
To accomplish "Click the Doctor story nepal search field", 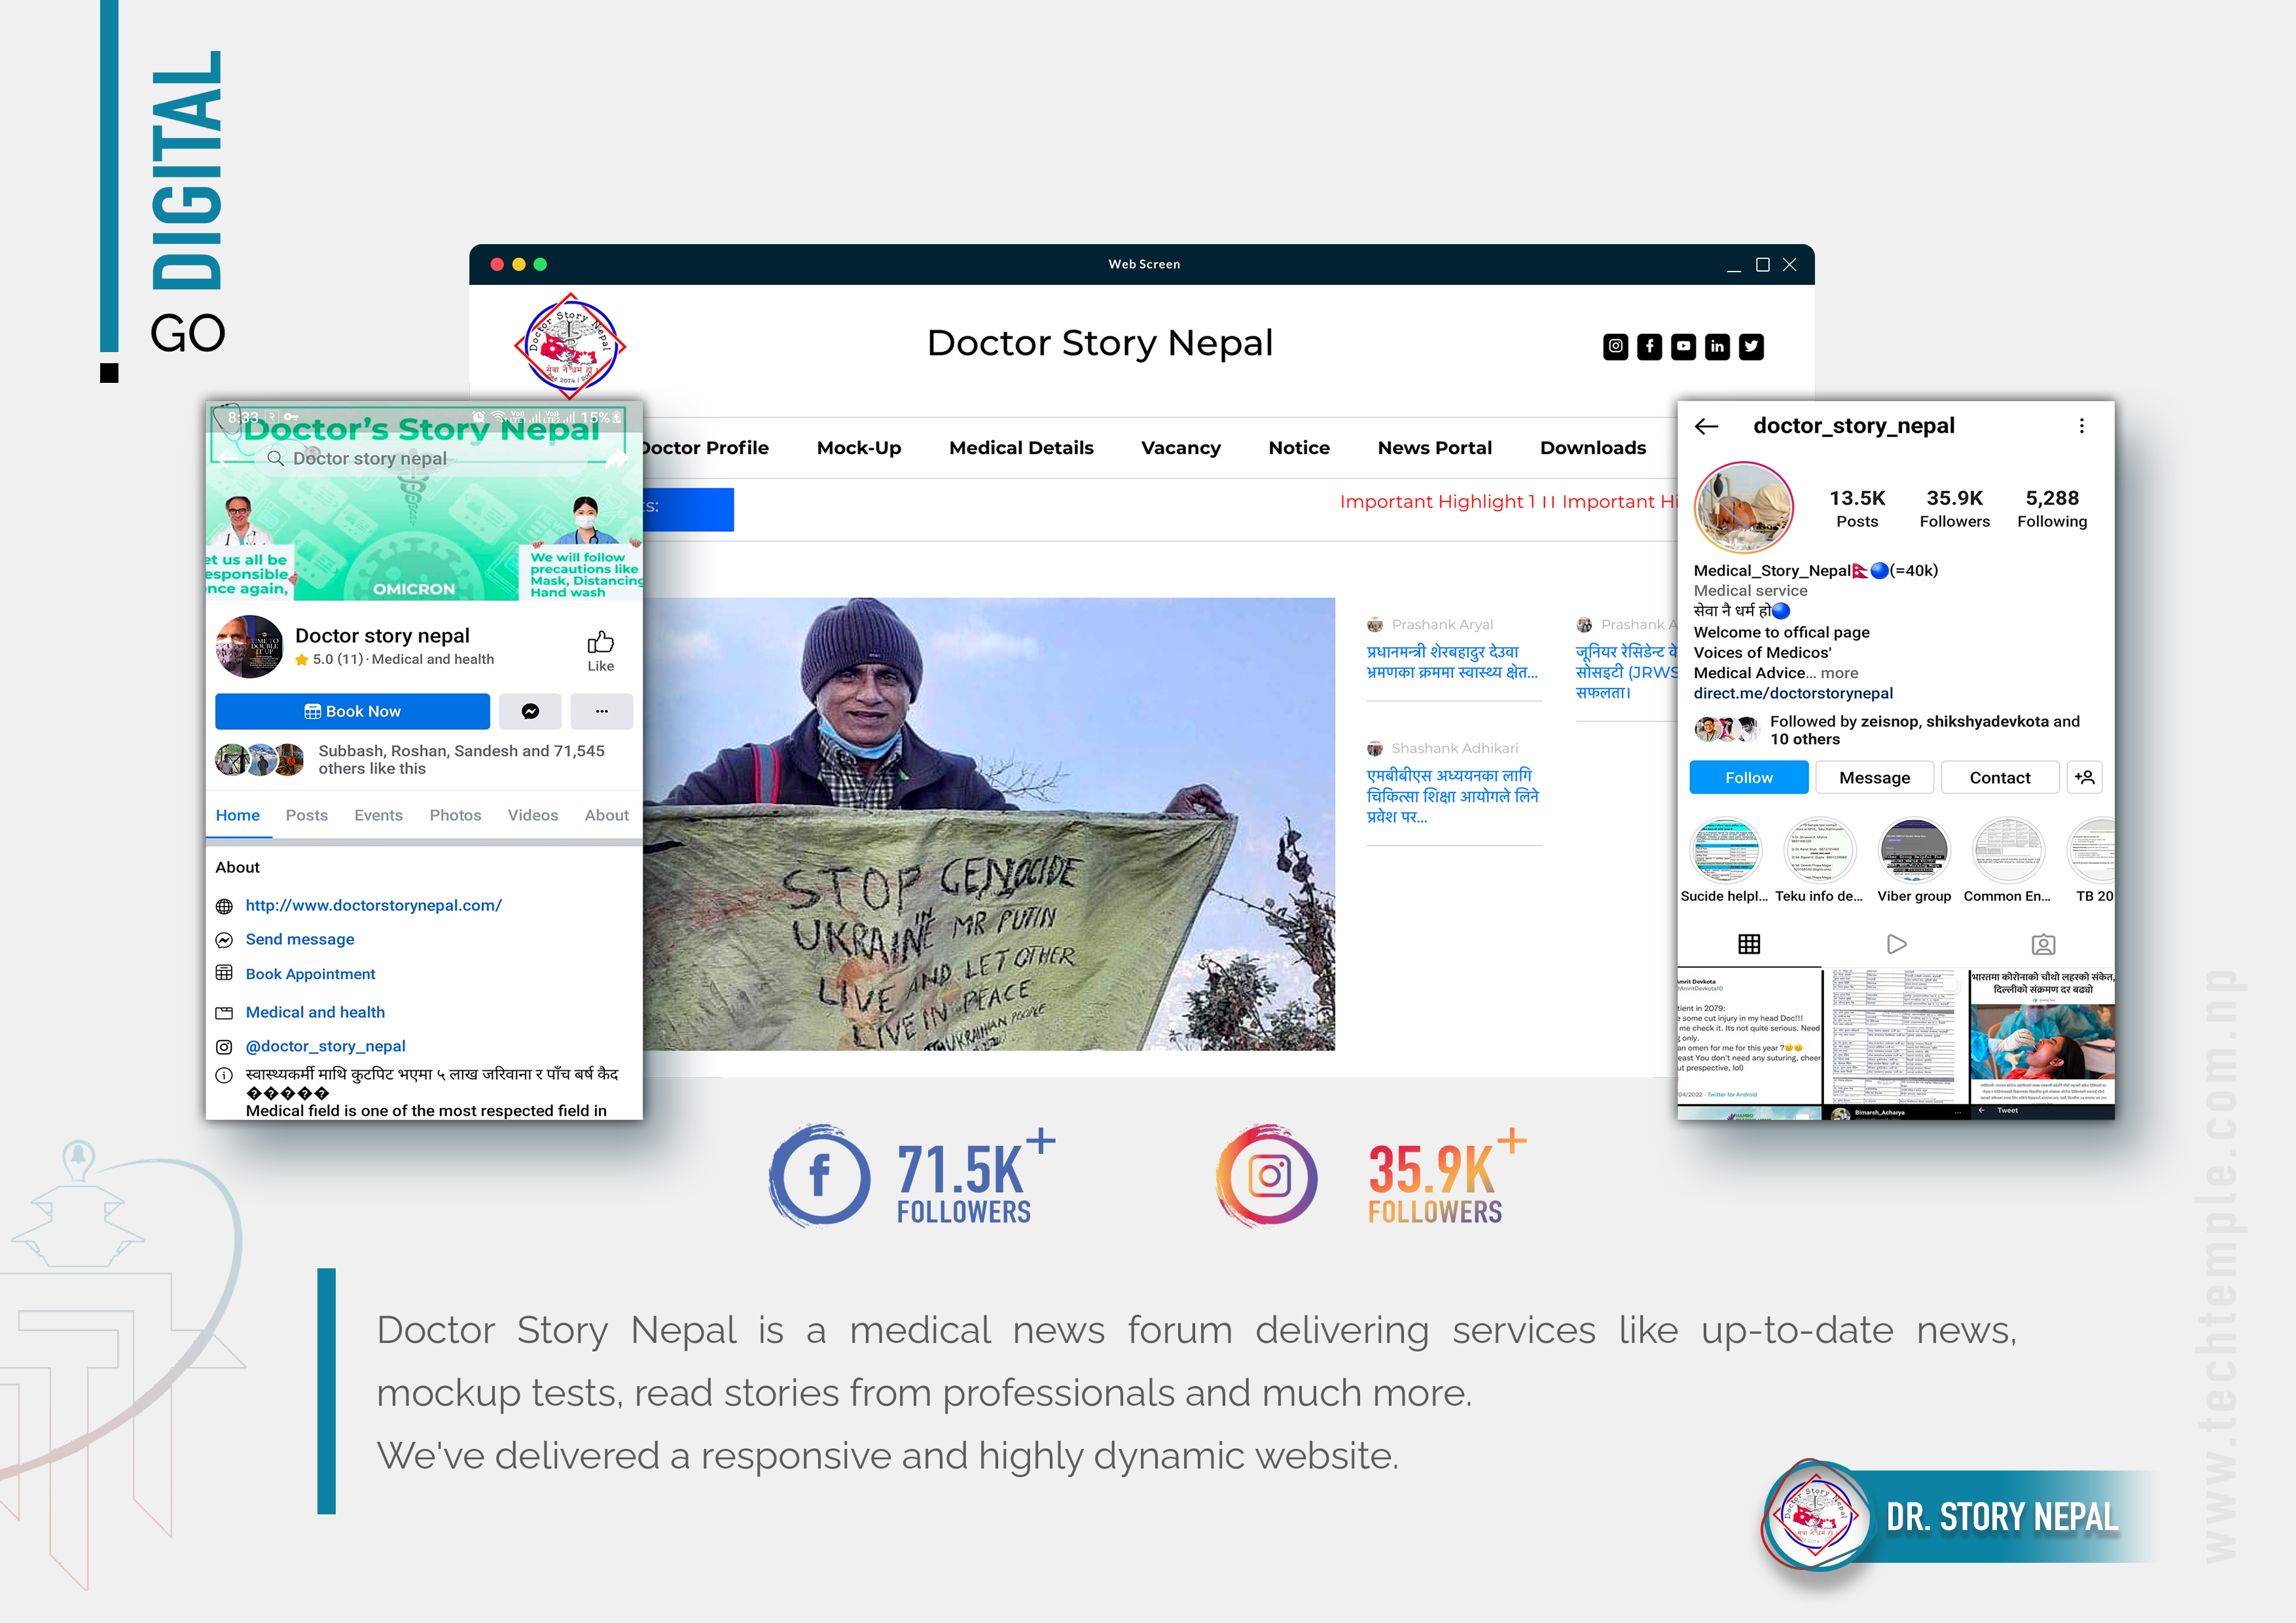I will pyautogui.click(x=370, y=458).
